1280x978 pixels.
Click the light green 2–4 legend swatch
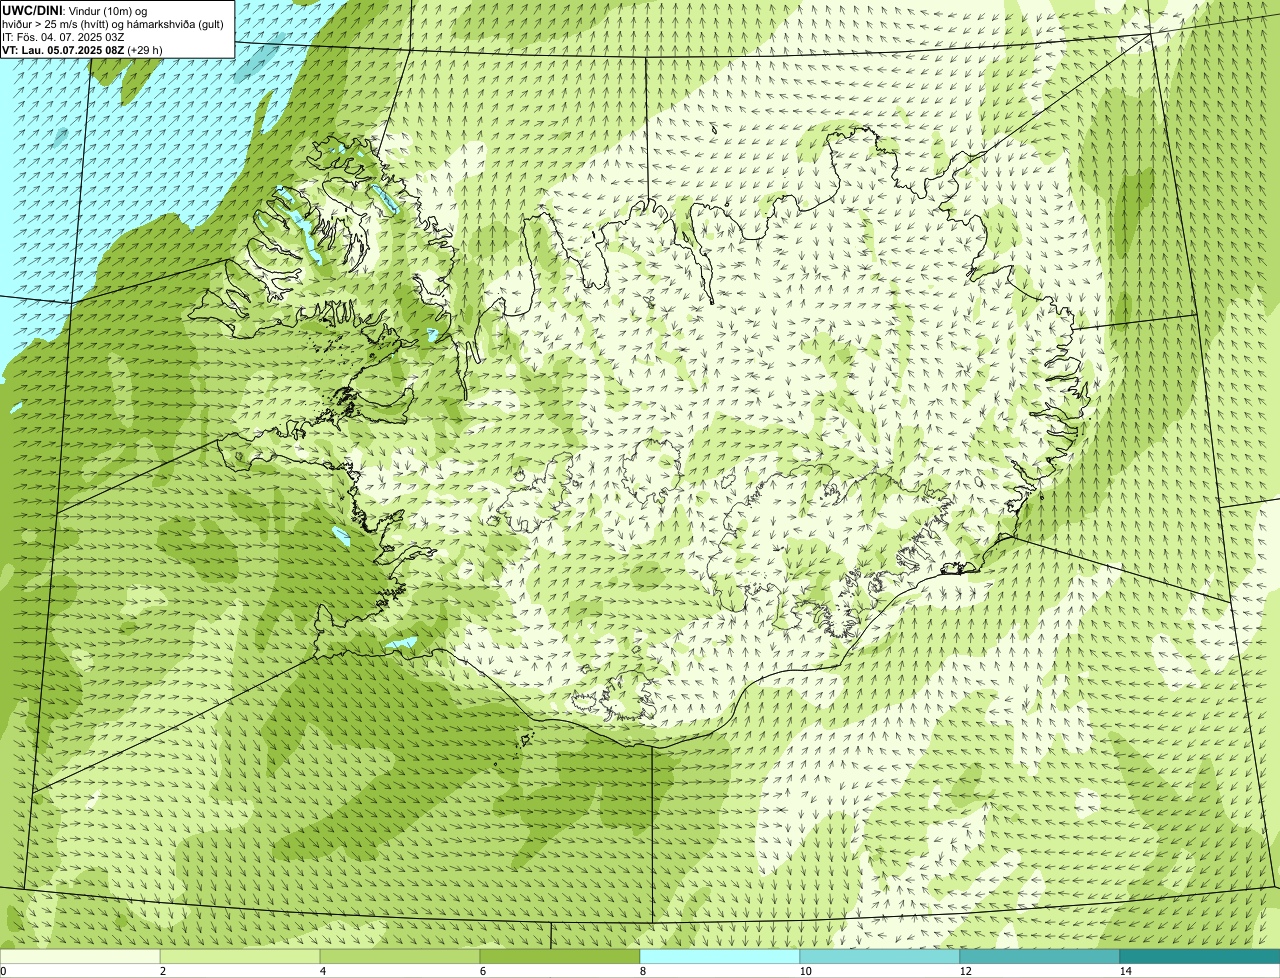point(240,956)
